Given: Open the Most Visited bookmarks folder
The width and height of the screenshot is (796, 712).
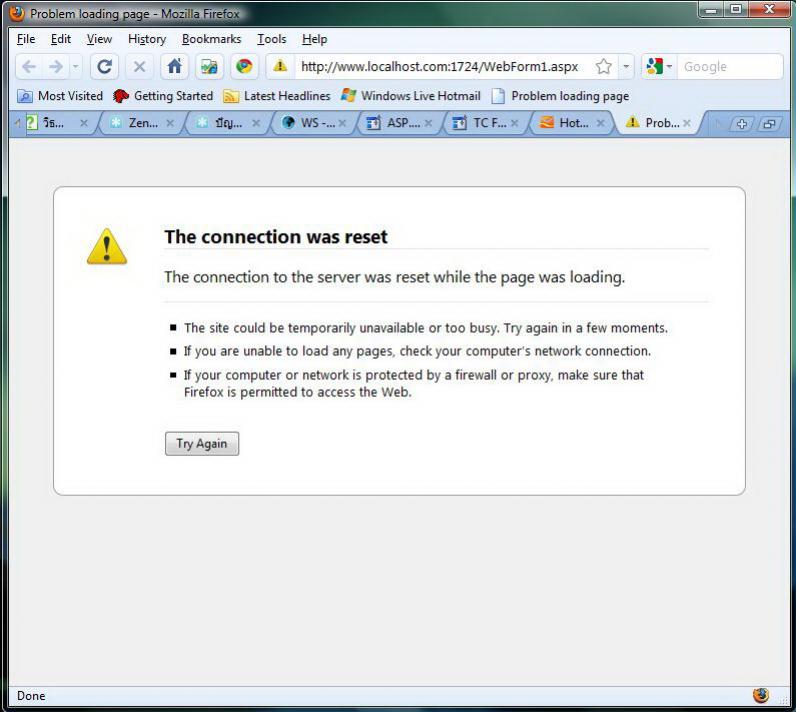Looking at the screenshot, I should (60, 96).
